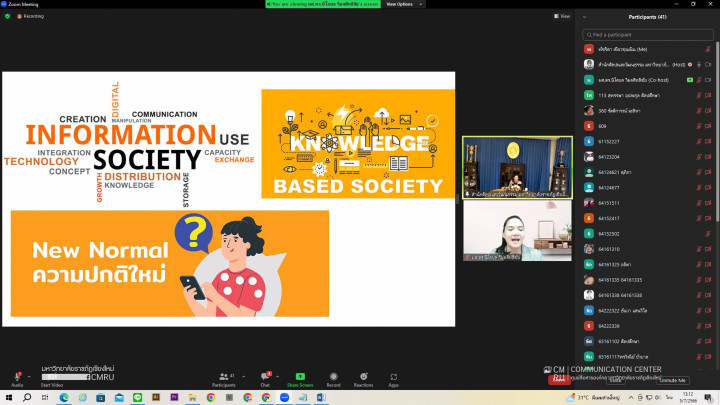
Task: Click the green Share Screen button
Action: coord(300,380)
